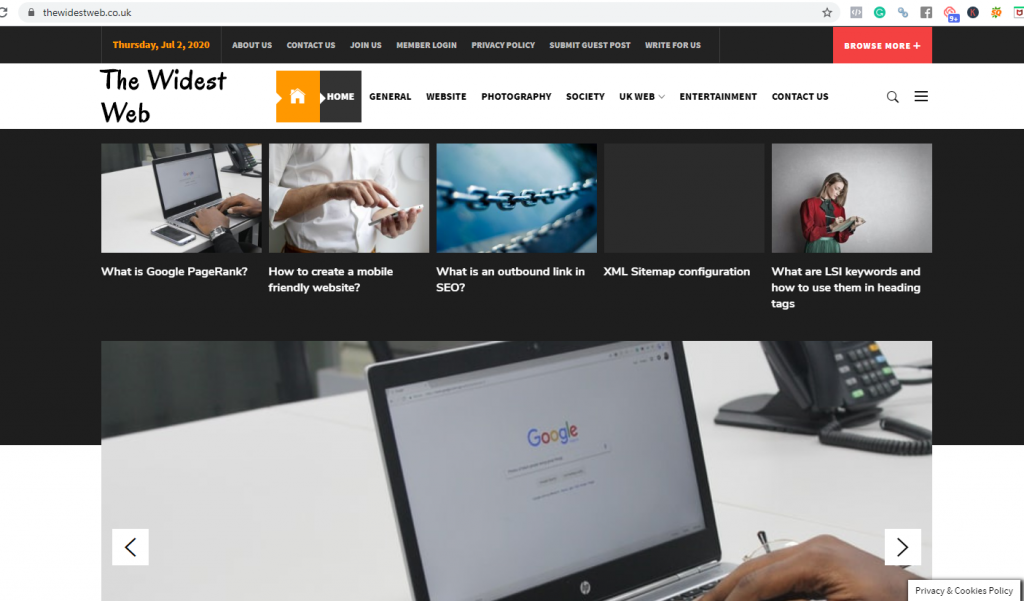Open top bar Contact Us link
This screenshot has width=1024, height=601.
pos(311,45)
